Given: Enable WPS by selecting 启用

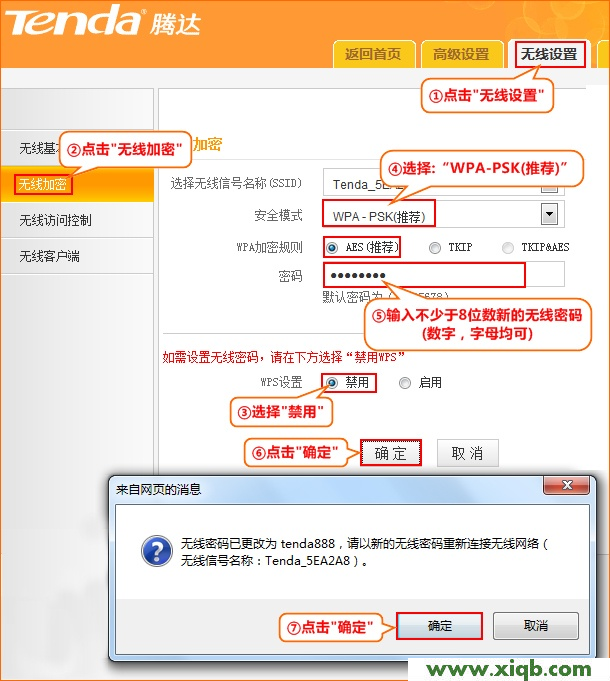Looking at the screenshot, I should (404, 382).
